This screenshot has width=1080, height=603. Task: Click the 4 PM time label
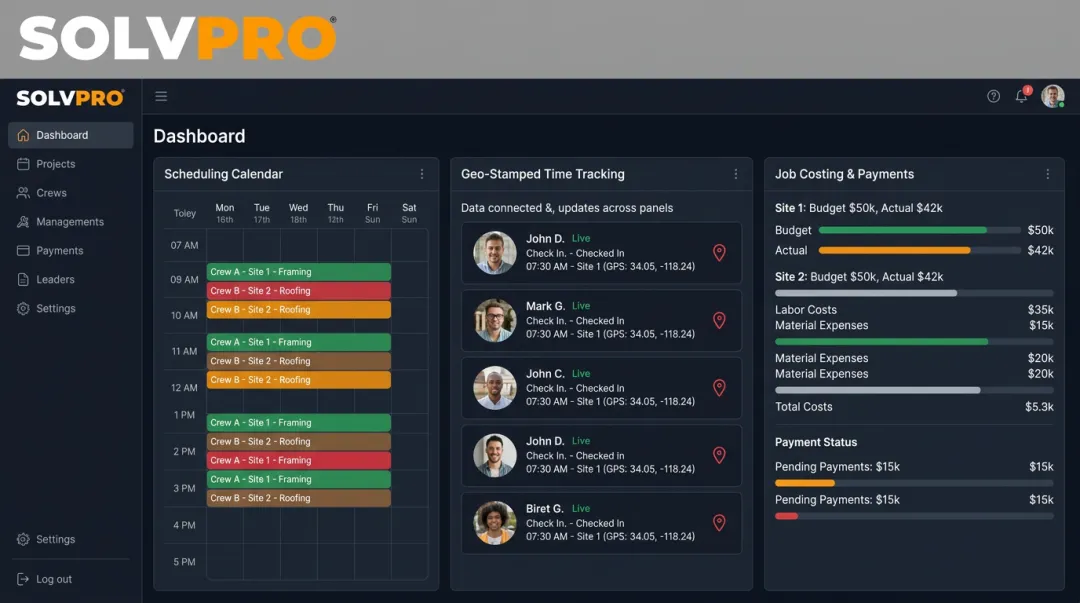tap(185, 525)
